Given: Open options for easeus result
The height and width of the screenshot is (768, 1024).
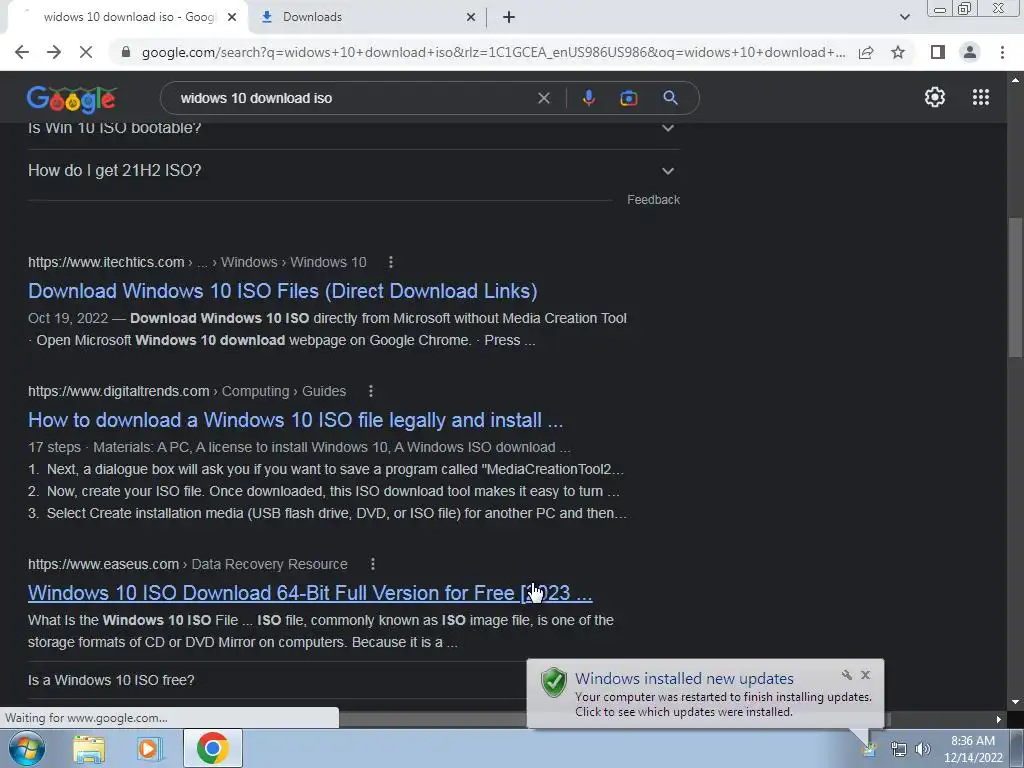Looking at the screenshot, I should click(372, 564).
